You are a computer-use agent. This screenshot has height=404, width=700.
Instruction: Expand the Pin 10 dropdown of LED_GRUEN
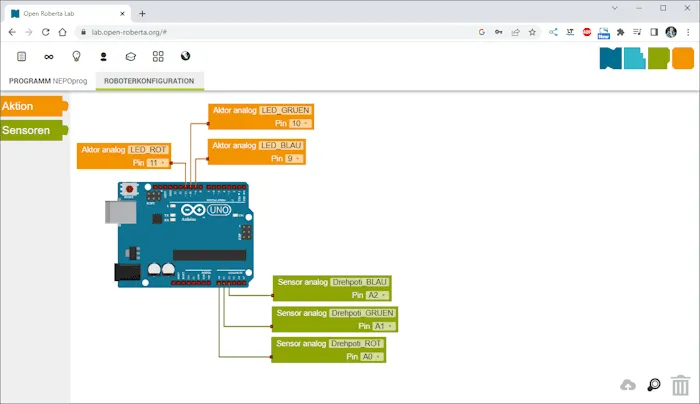[300, 124]
